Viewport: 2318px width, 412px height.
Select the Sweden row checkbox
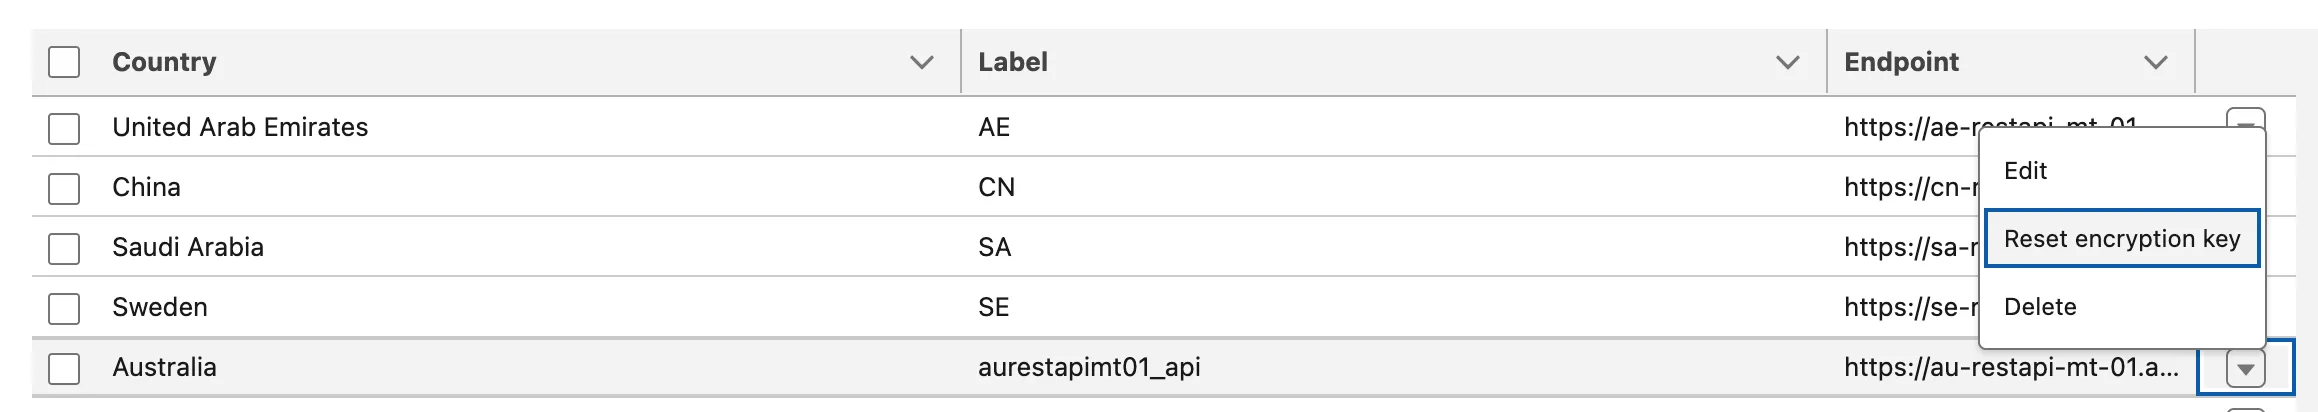(64, 308)
